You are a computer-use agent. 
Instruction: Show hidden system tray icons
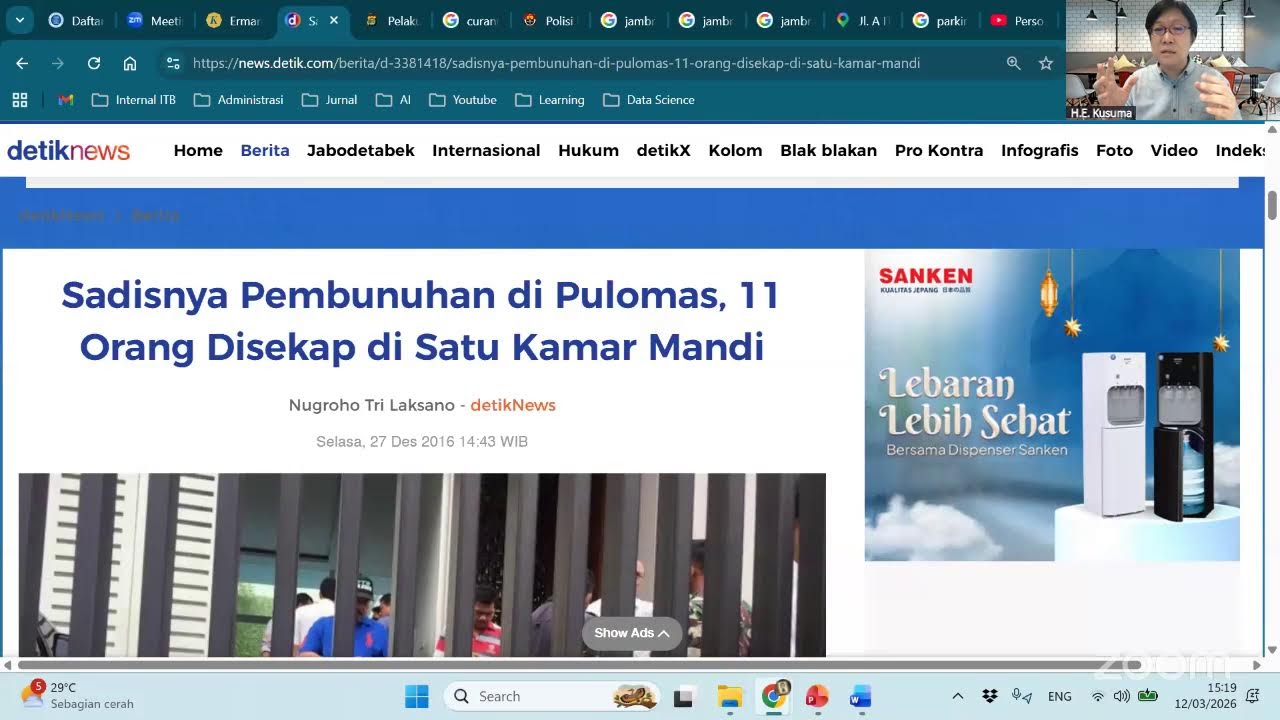(958, 697)
